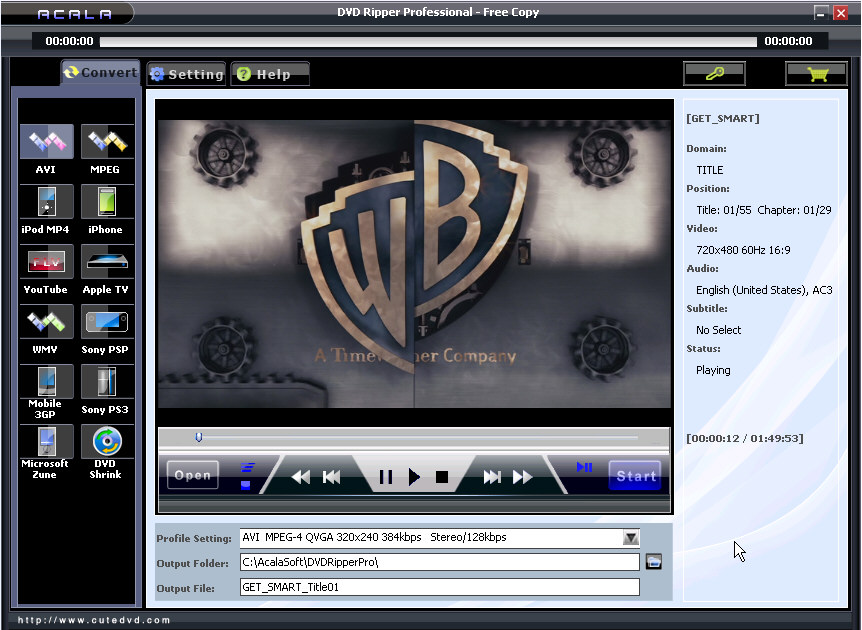Image resolution: width=862 pixels, height=630 pixels.
Task: Select the MPEG output format icon
Action: point(107,142)
